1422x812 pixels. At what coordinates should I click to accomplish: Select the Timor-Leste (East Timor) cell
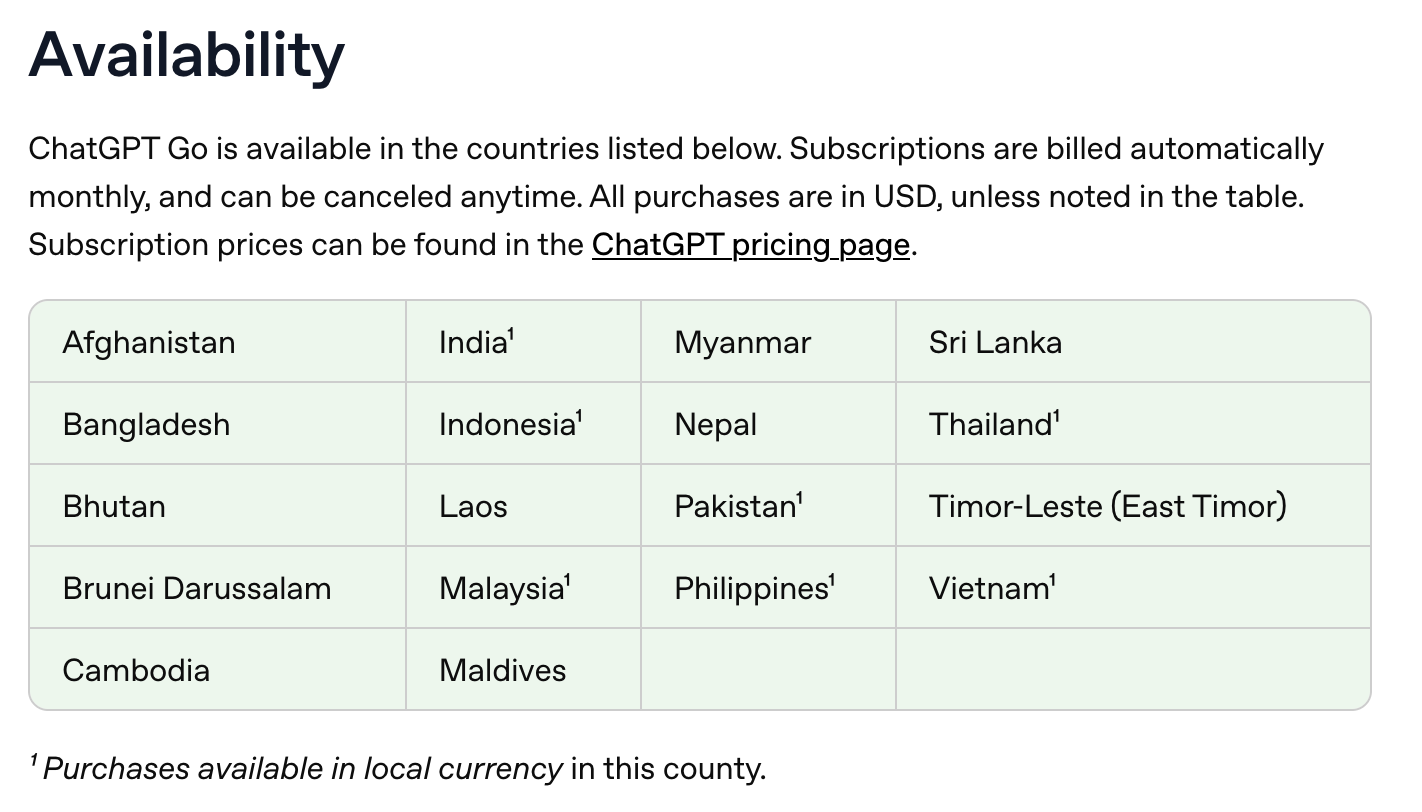tap(1107, 507)
